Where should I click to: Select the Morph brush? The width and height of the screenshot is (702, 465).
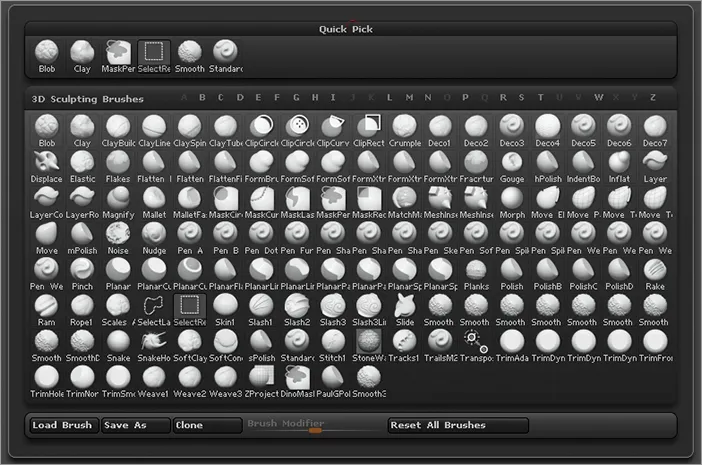click(x=512, y=200)
